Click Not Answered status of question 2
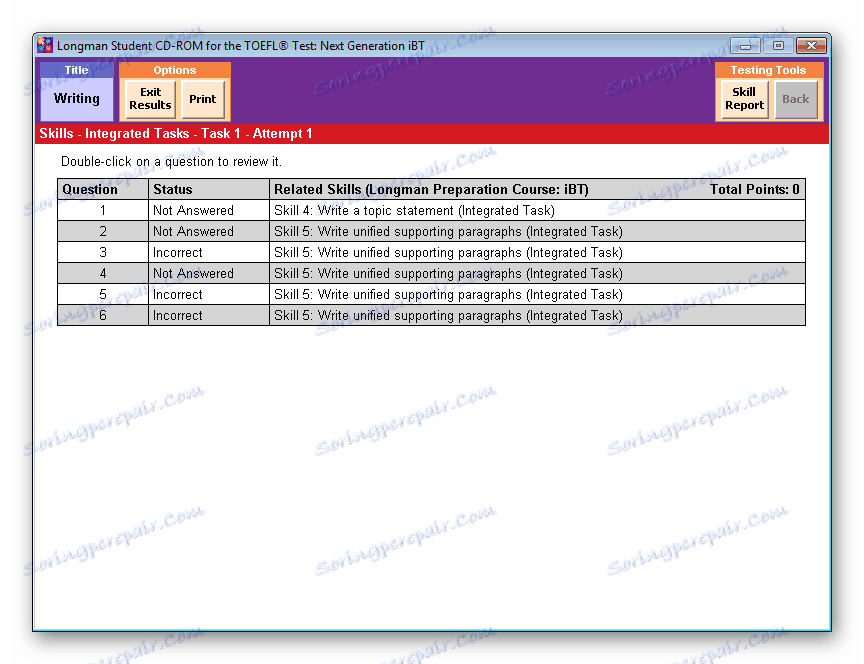The width and height of the screenshot is (864, 664). coord(193,231)
